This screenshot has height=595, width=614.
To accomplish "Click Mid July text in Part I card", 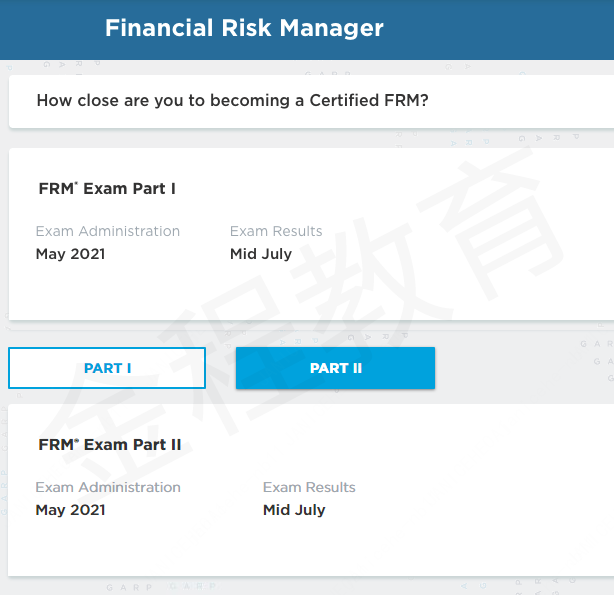I will coord(261,254).
